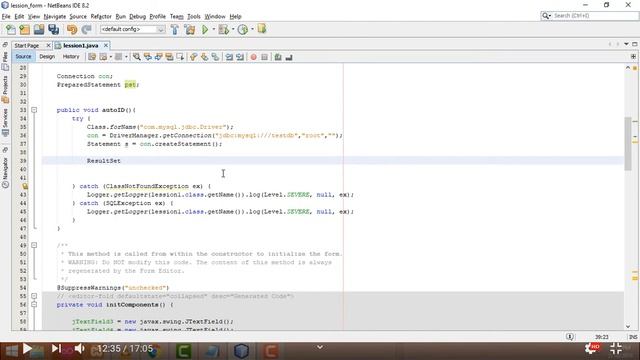This screenshot has height=360, width=640.
Task: Click the editor vertical scrollbar thumb
Action: point(628,144)
